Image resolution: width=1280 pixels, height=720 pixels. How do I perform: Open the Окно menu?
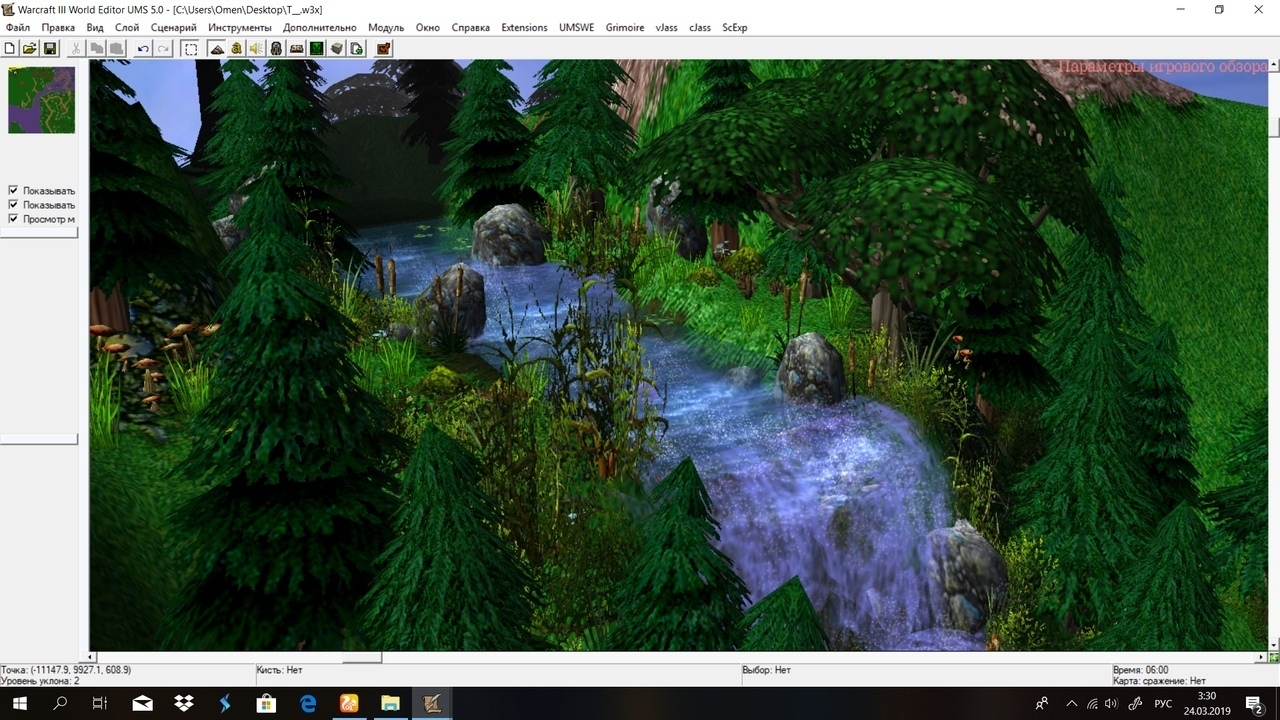[x=428, y=27]
